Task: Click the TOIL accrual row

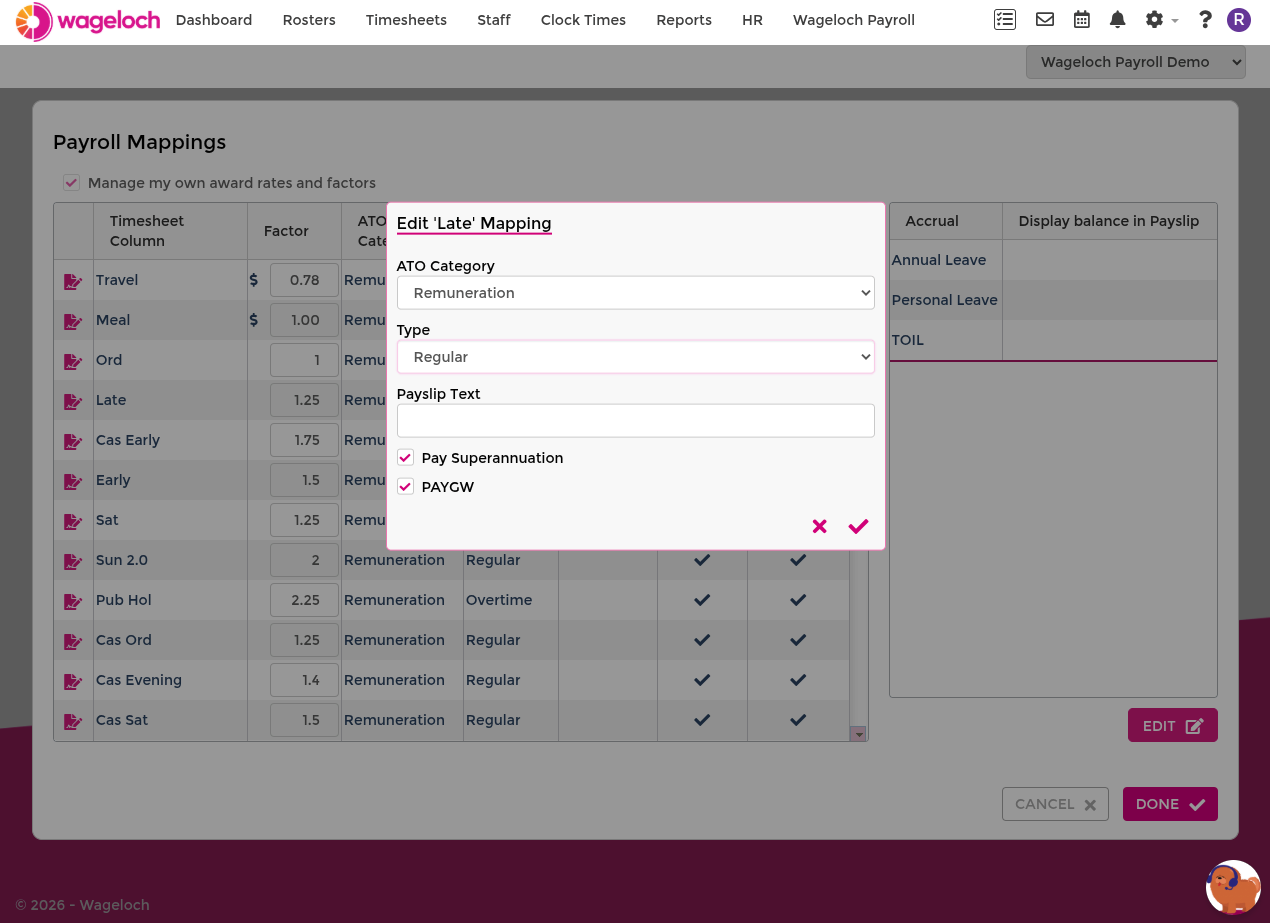Action: coord(1053,340)
